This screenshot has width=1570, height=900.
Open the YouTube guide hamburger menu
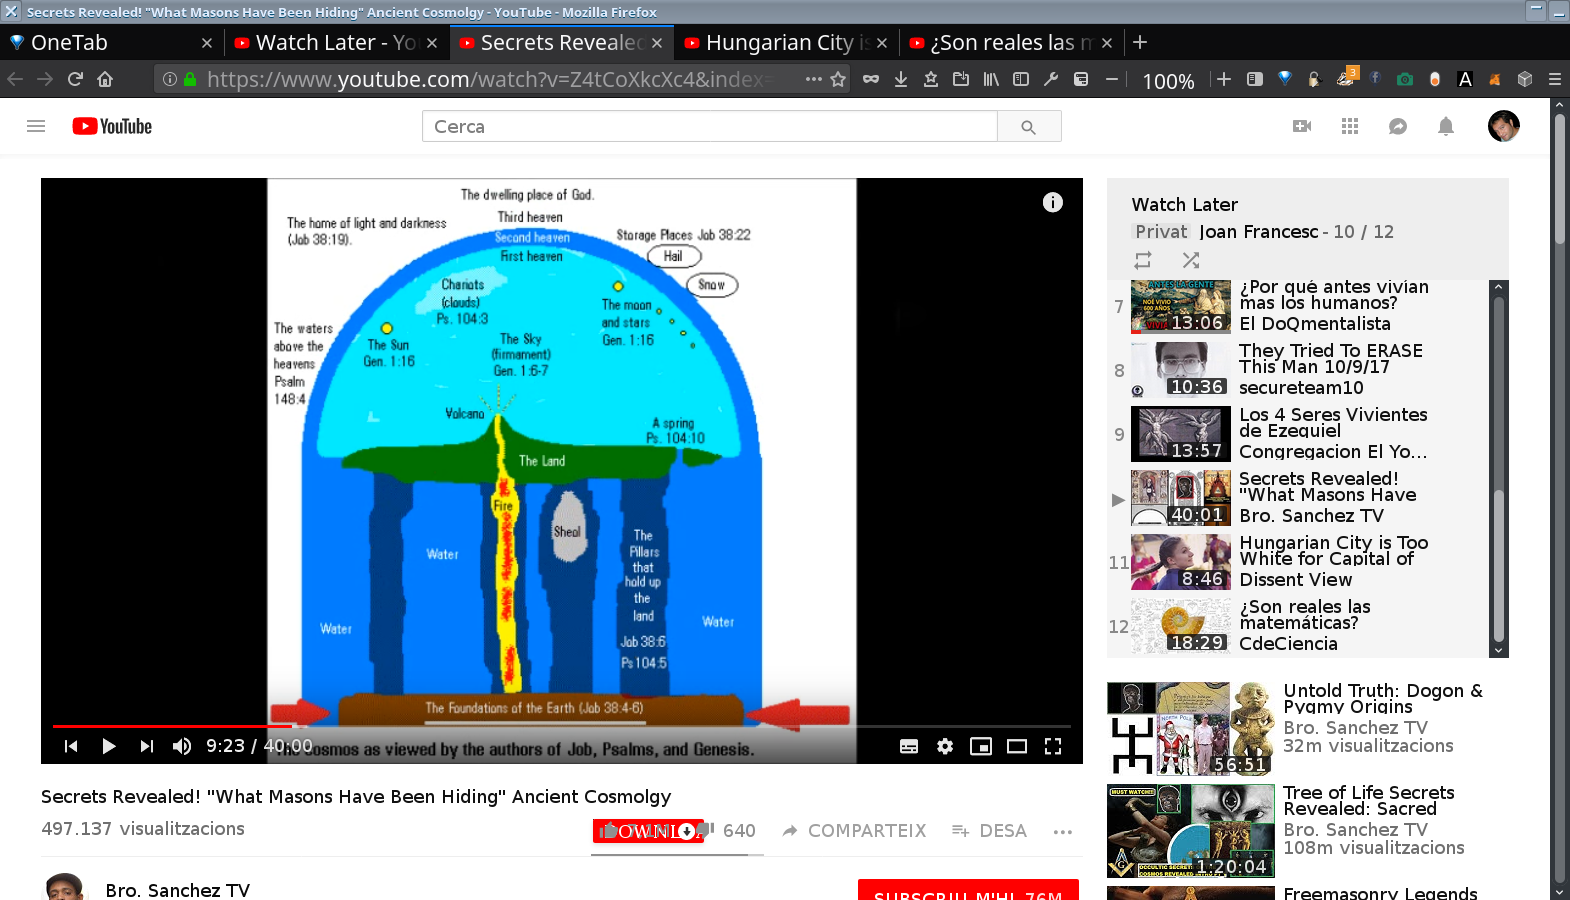36,126
